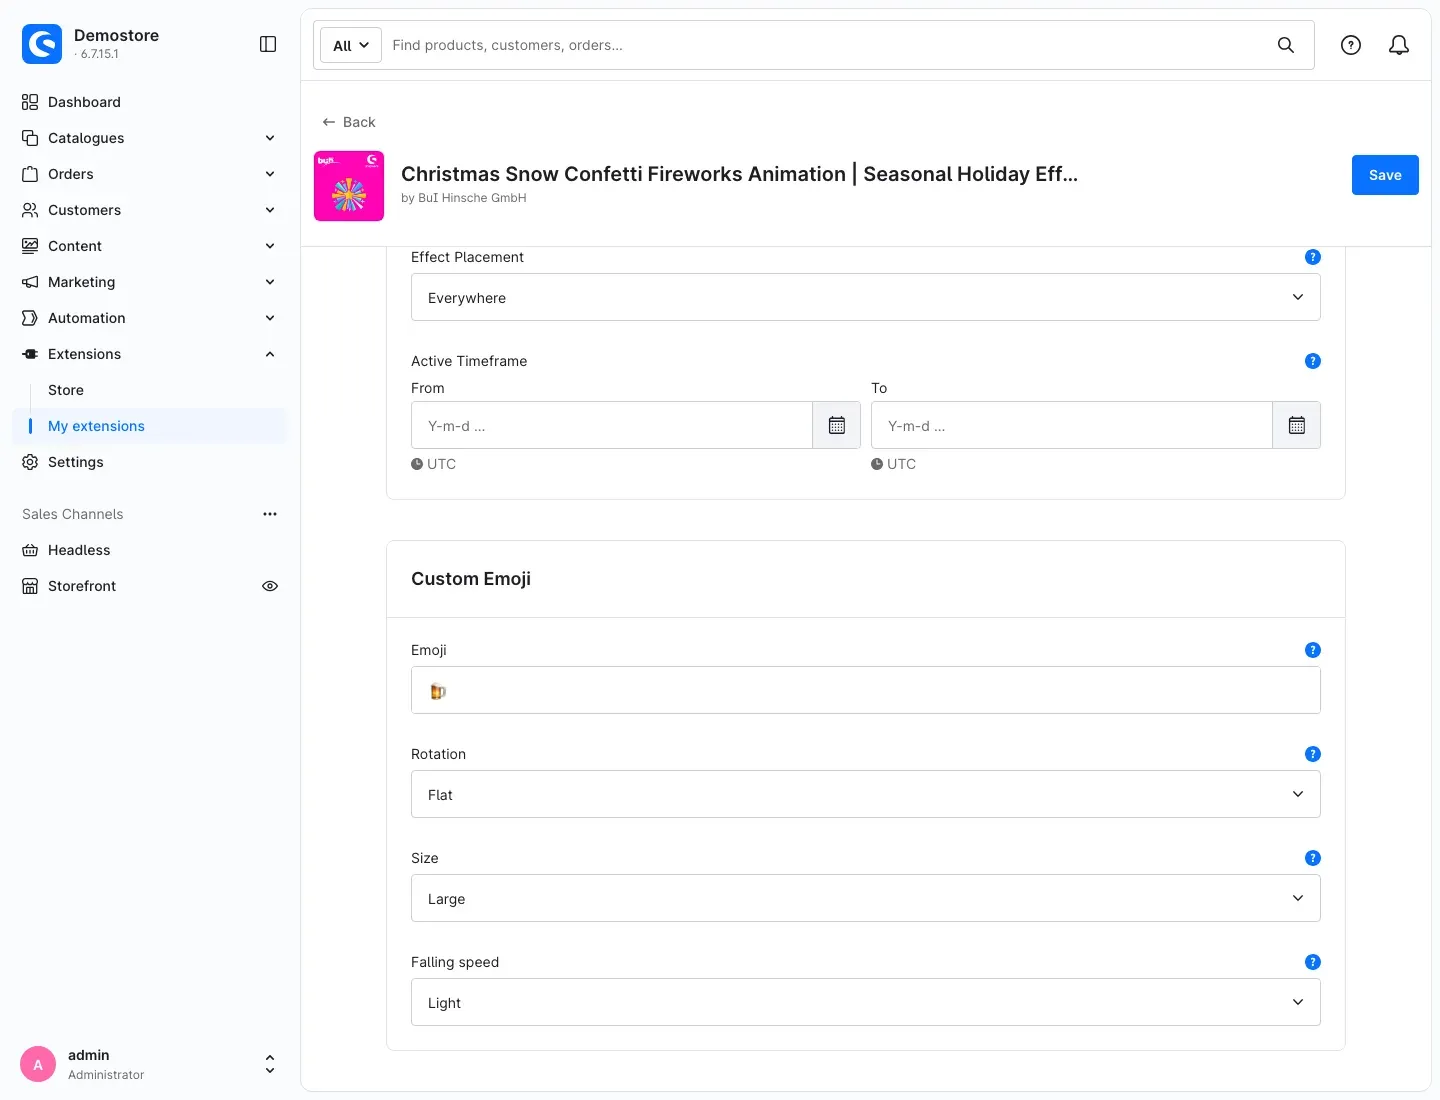Image resolution: width=1440 pixels, height=1100 pixels.
Task: Expand the Catalogues menu chevron
Action: pyautogui.click(x=270, y=138)
